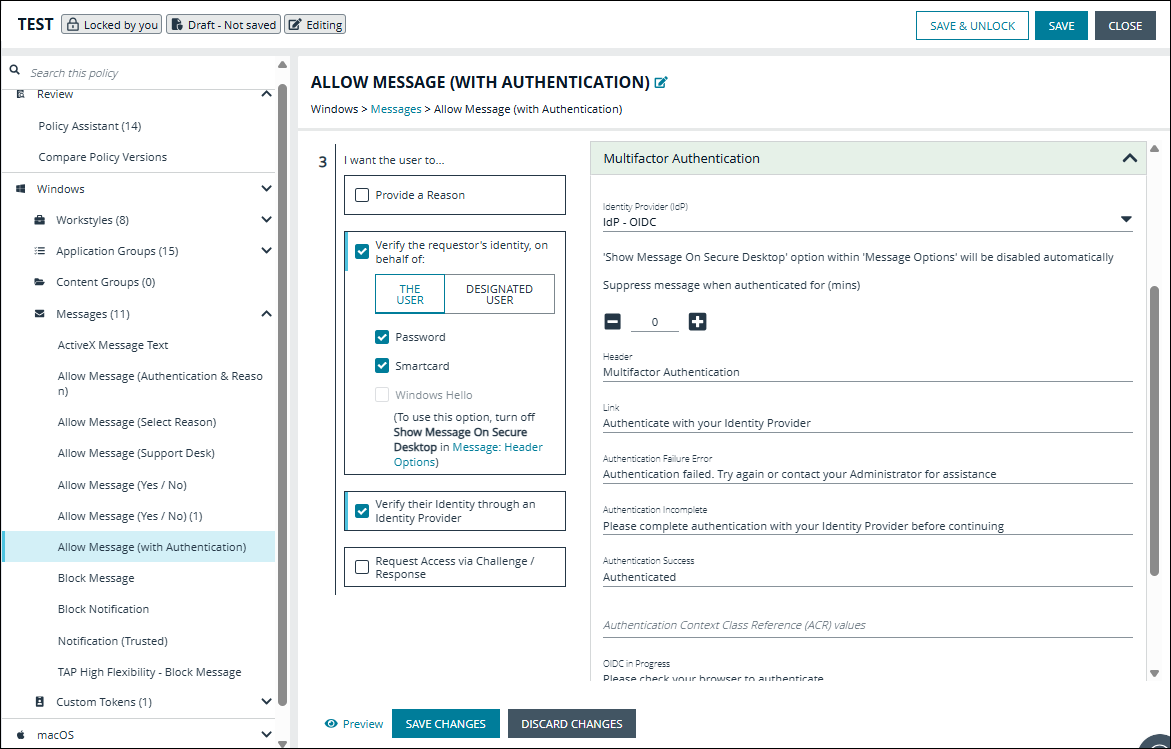
Task: Expand the macOS section in the sidebar
Action: tap(266, 734)
